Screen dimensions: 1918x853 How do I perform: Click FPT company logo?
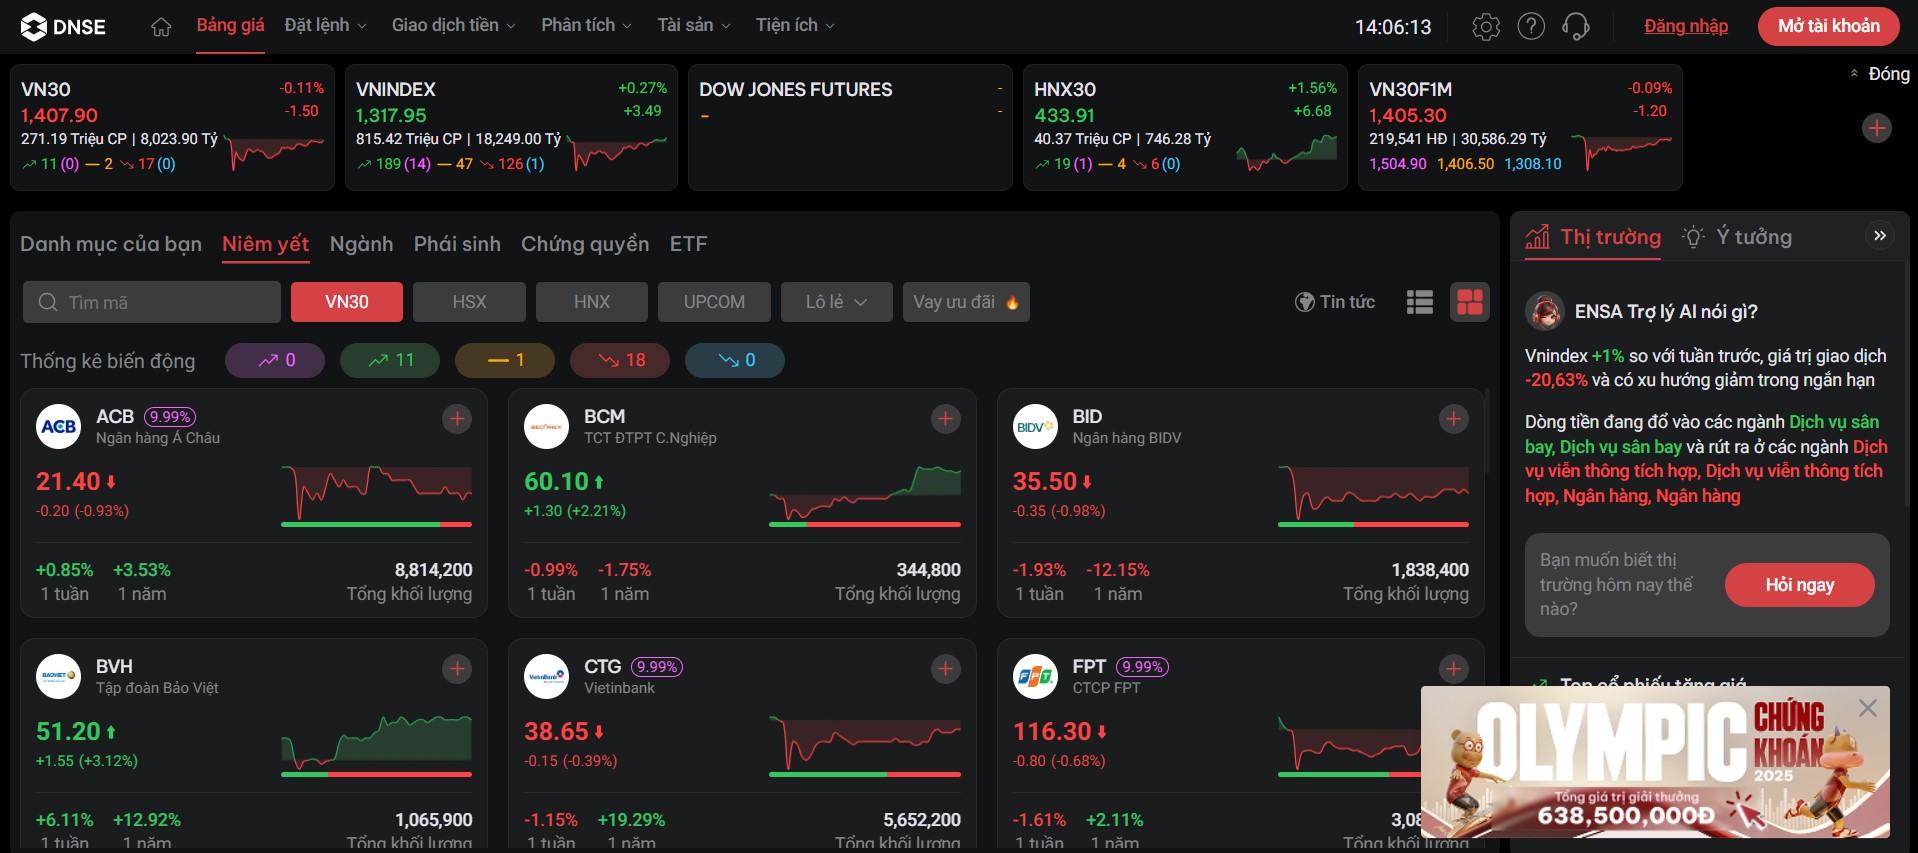1035,677
